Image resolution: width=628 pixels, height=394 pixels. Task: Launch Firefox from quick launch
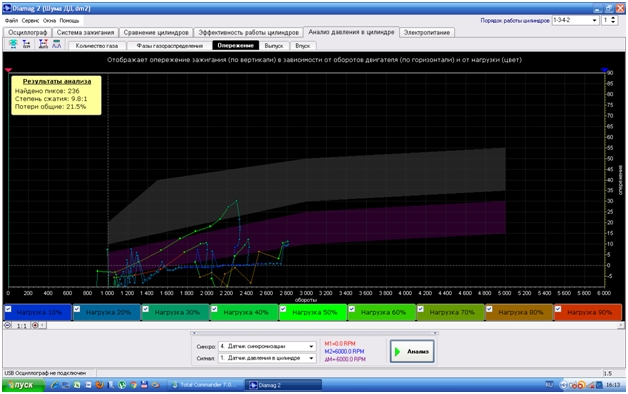coord(99,385)
